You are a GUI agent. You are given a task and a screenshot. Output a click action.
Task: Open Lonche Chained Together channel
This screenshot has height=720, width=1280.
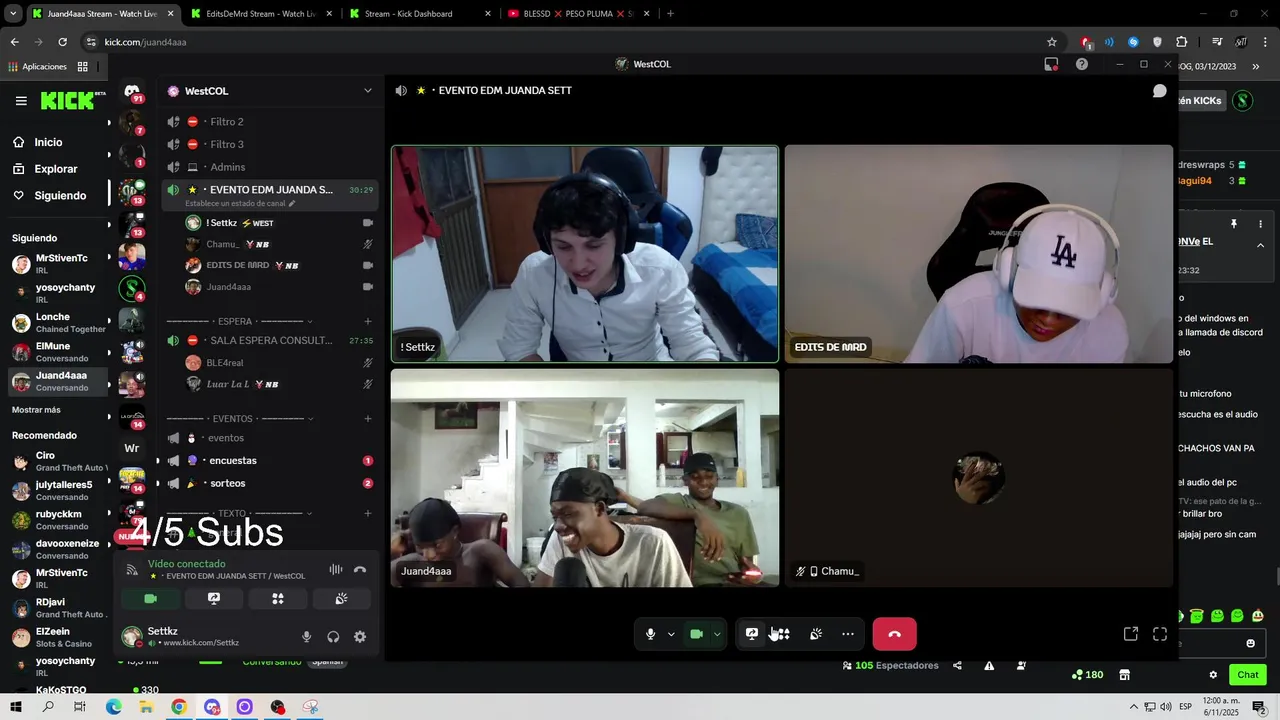click(x=58, y=323)
